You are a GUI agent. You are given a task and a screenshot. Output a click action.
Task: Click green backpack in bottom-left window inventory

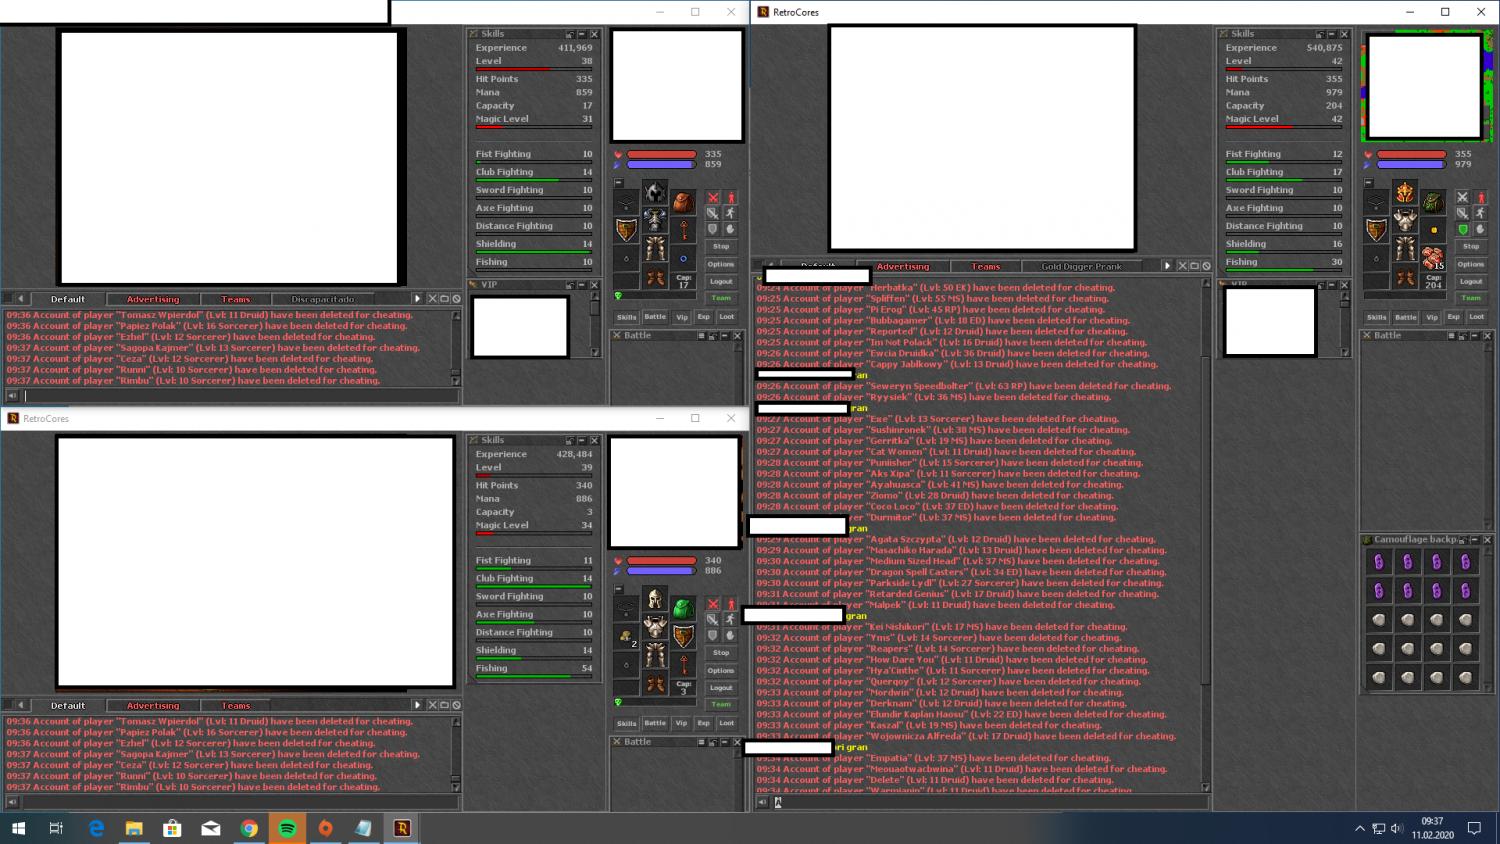pos(683,609)
